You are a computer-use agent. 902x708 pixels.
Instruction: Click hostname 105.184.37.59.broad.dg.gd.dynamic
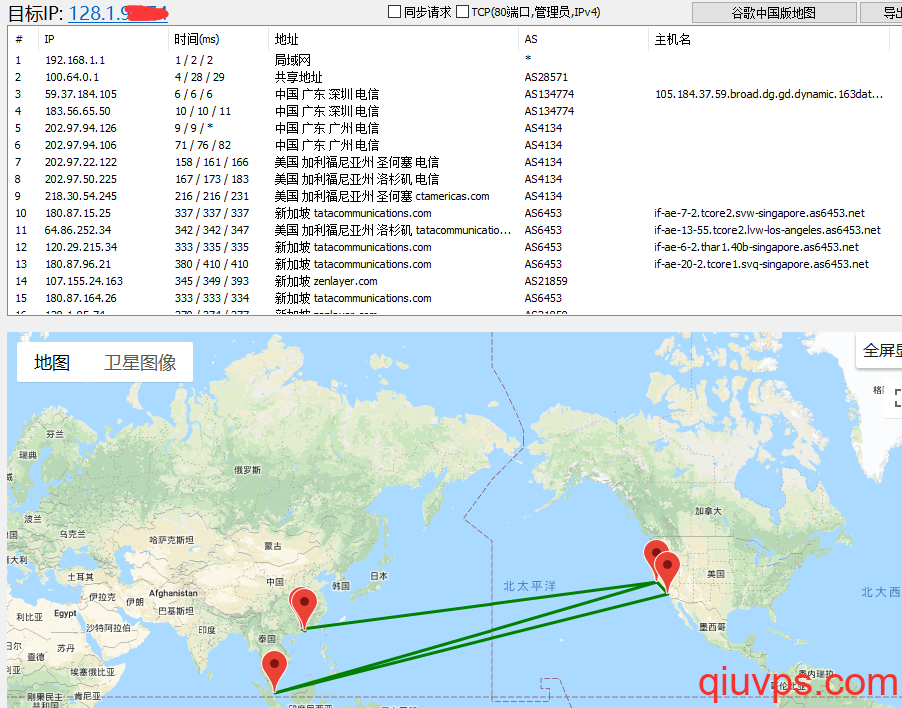pyautogui.click(x=769, y=94)
